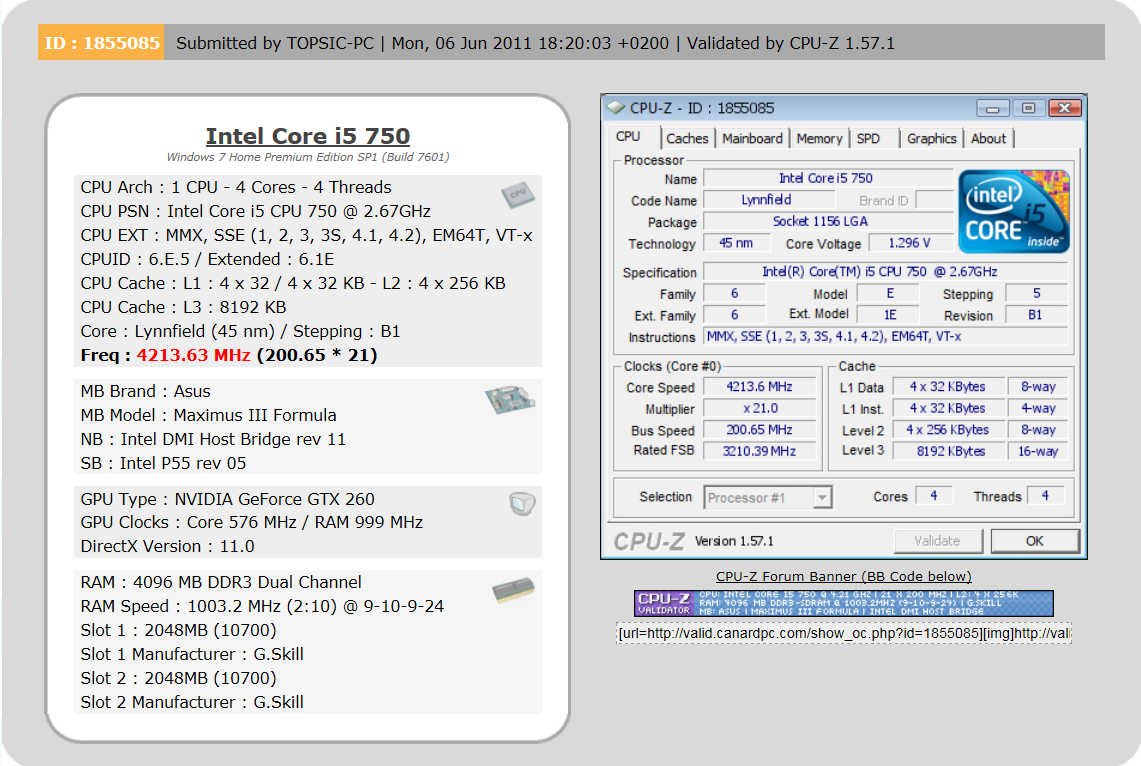Screen dimensions: 1141x766
Task: Click the CPU chip icon
Action: pos(515,196)
